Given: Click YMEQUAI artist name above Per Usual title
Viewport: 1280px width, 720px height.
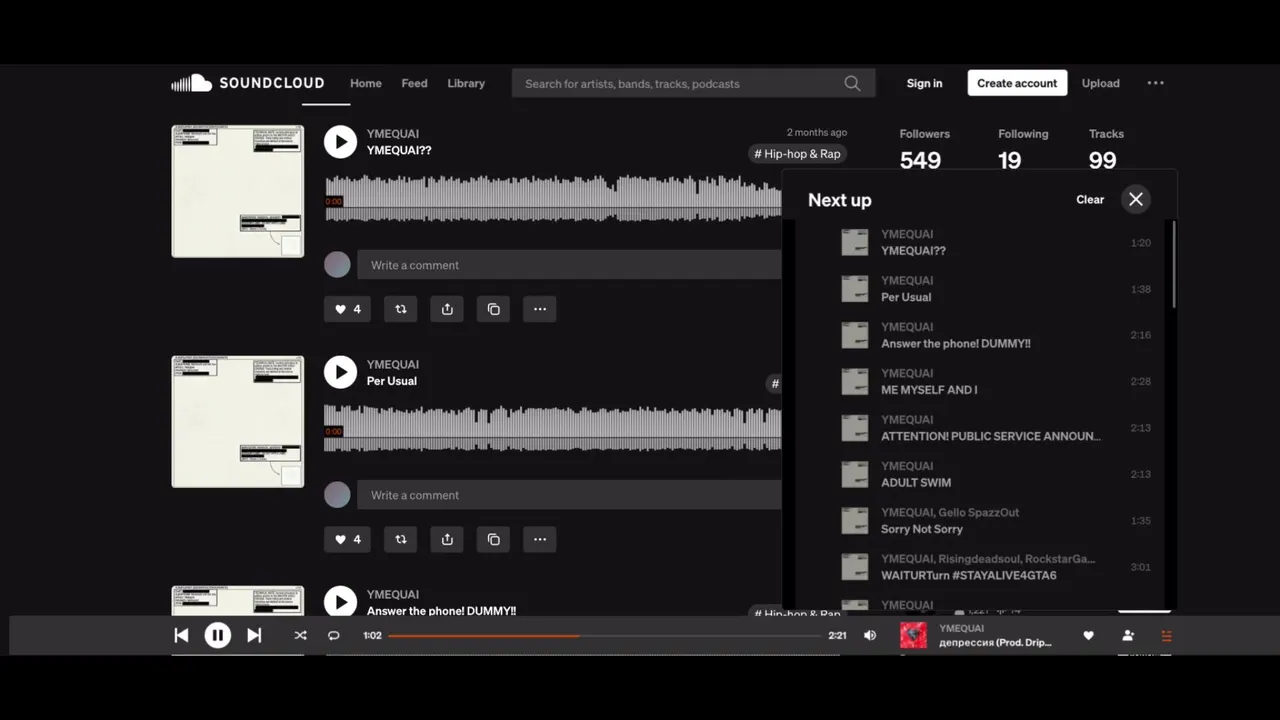Looking at the screenshot, I should click(x=393, y=364).
